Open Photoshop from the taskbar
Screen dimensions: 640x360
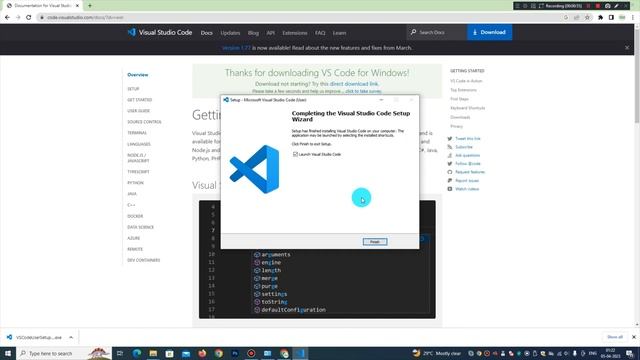pyautogui.click(x=235, y=353)
